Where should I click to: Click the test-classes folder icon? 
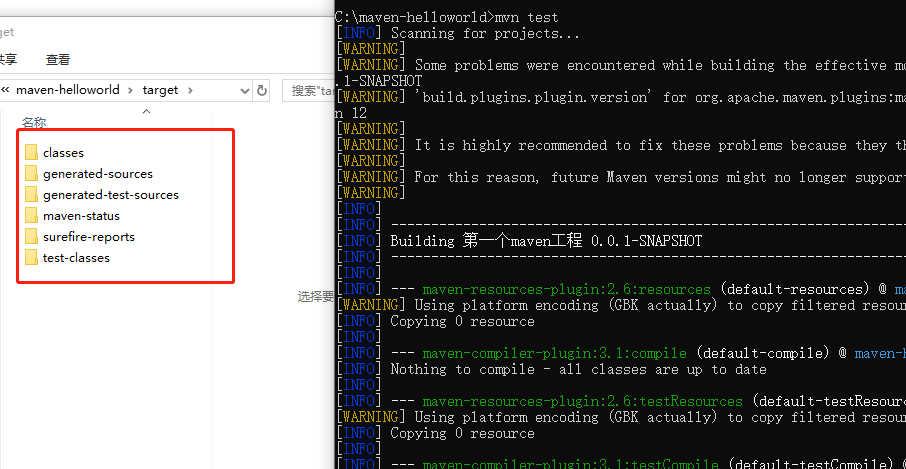(32, 258)
